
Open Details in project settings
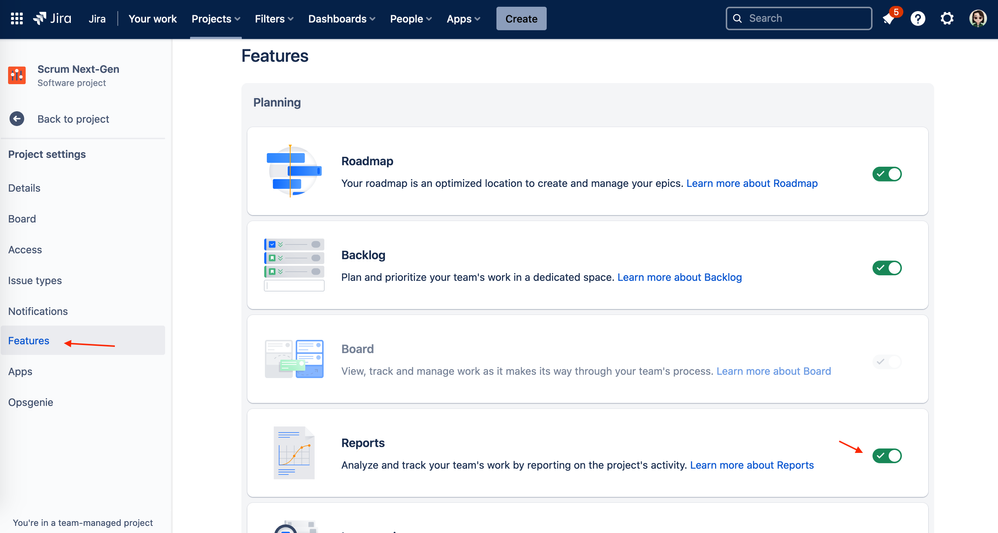tap(24, 188)
